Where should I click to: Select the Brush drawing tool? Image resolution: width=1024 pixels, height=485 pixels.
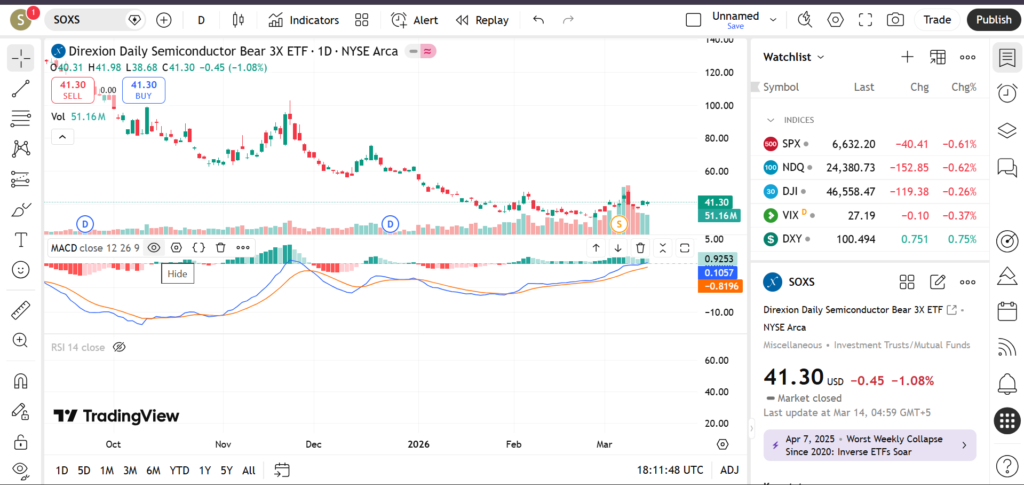click(20, 210)
